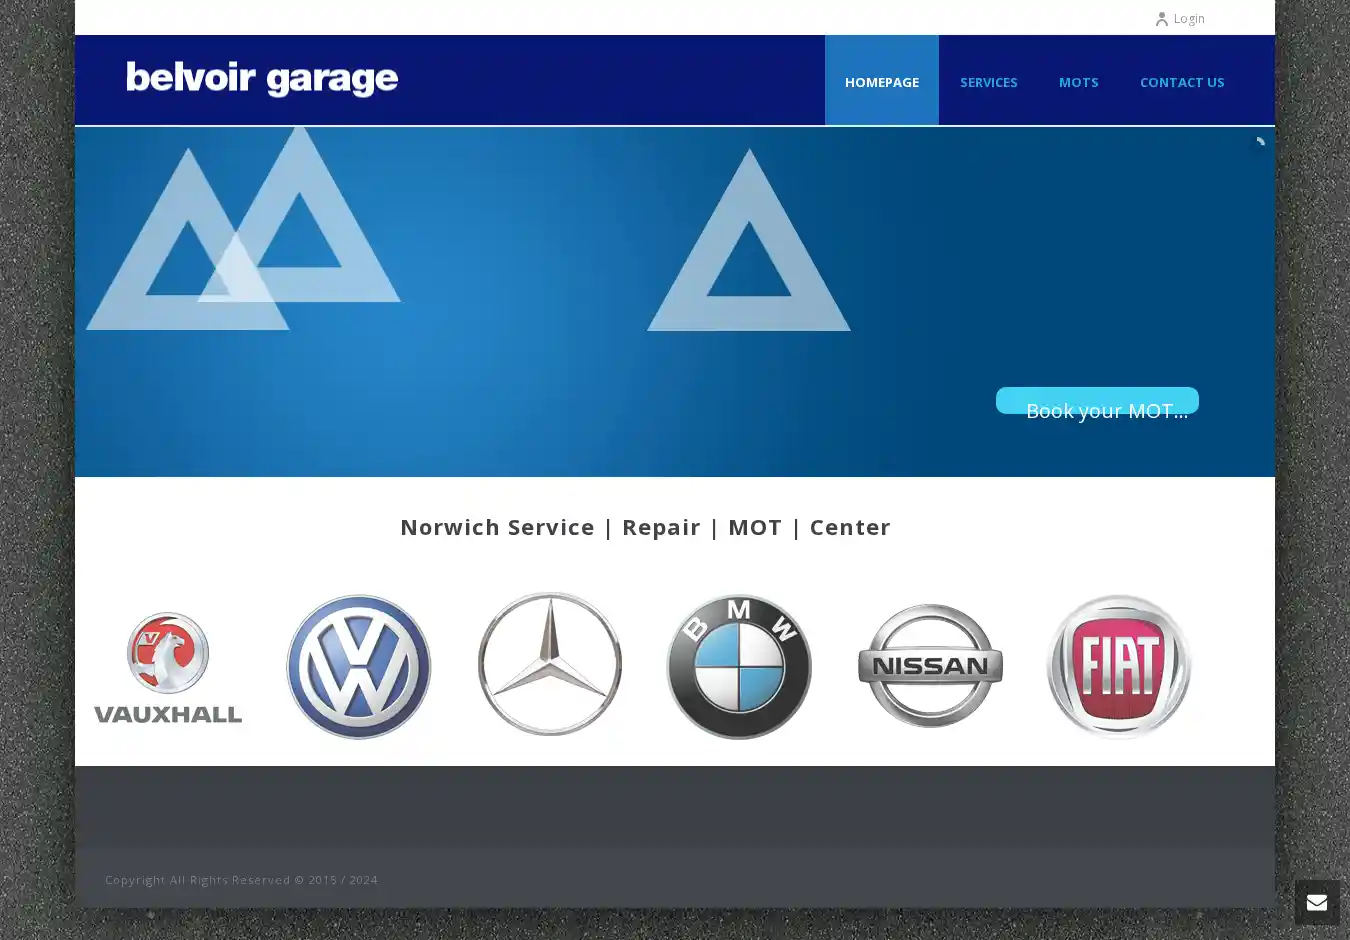Image resolution: width=1350 pixels, height=940 pixels.
Task: Select the Volkswagen logo
Action: 358,667
